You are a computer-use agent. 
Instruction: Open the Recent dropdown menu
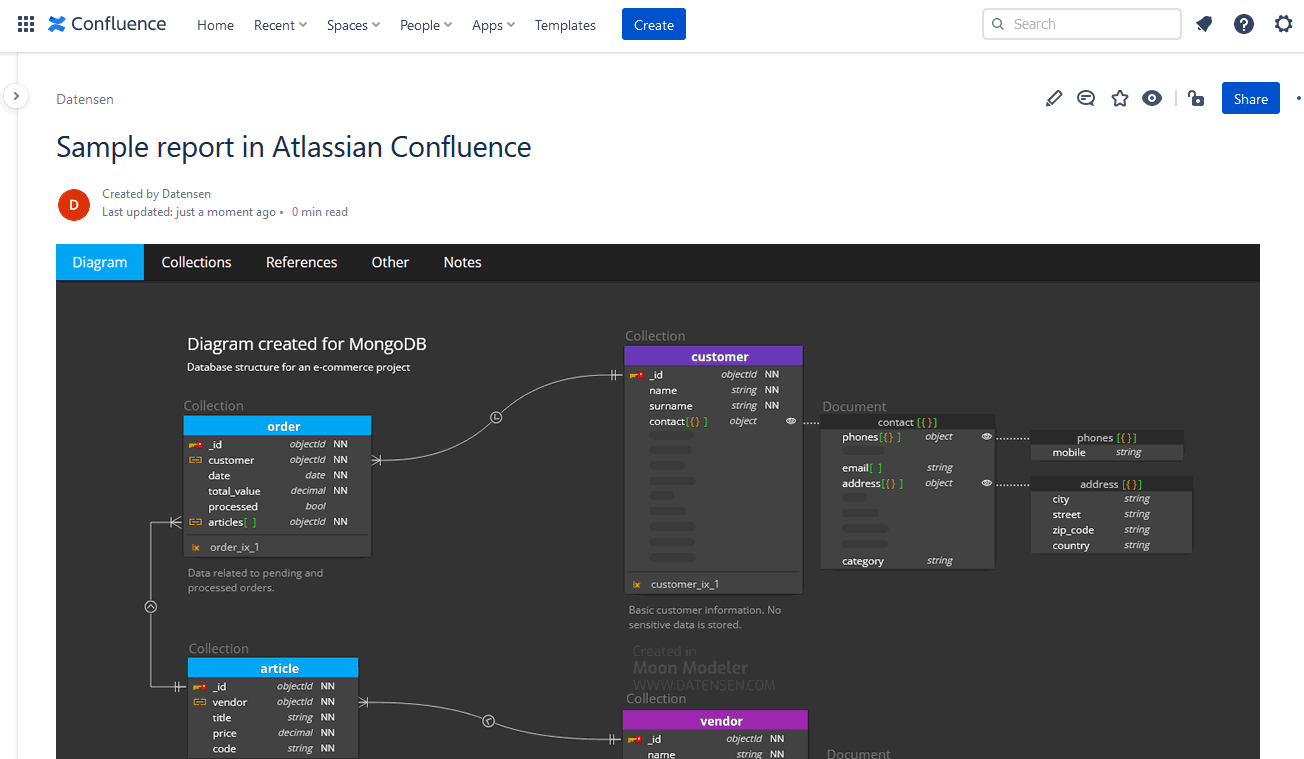(281, 25)
